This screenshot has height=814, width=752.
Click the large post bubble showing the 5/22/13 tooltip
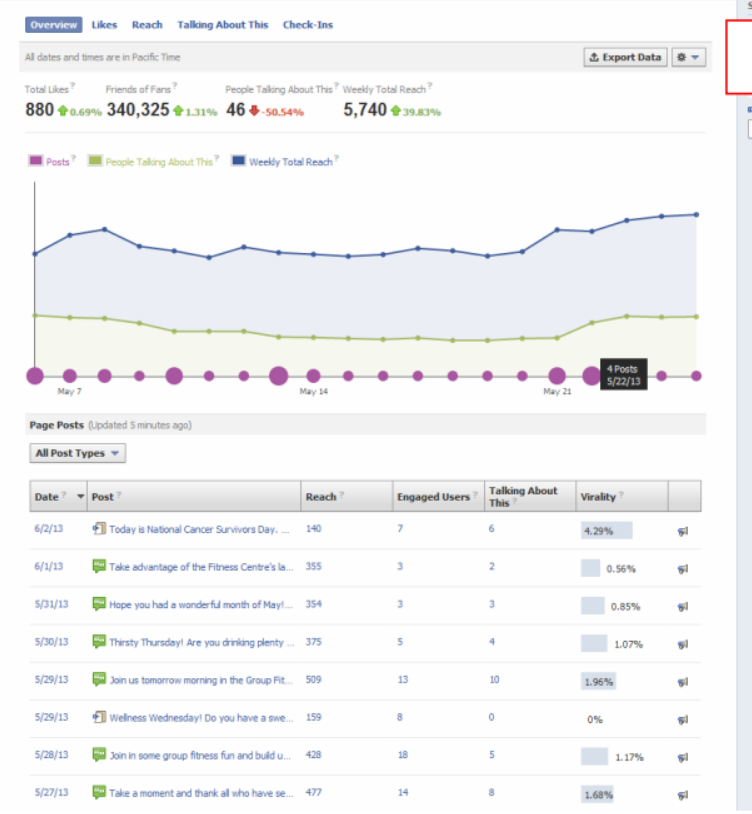592,376
